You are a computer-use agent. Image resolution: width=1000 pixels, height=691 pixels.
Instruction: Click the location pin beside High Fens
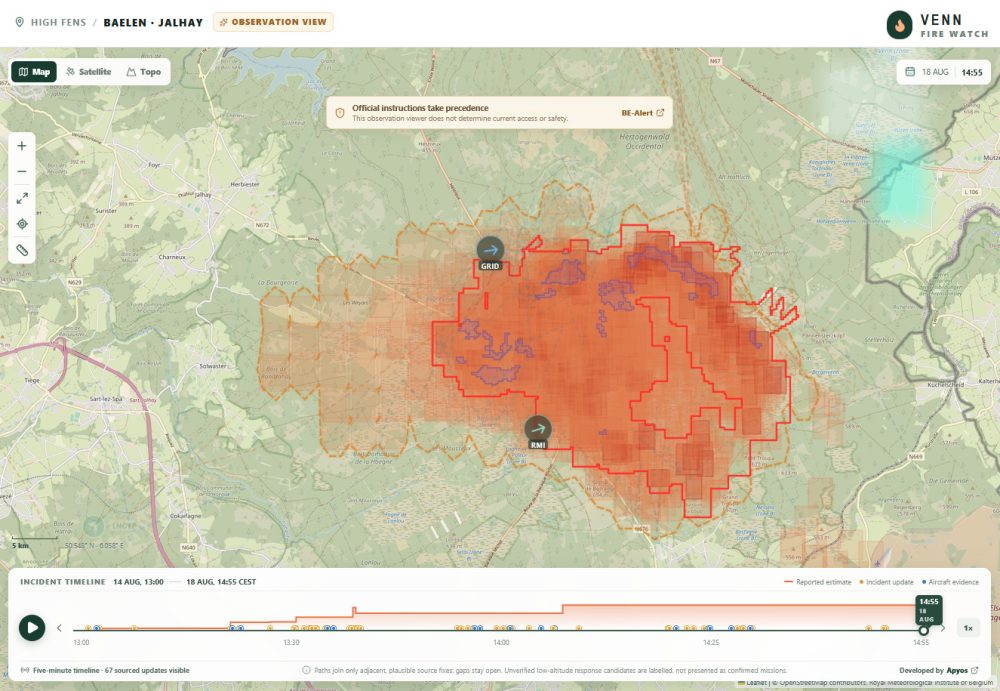coord(20,22)
